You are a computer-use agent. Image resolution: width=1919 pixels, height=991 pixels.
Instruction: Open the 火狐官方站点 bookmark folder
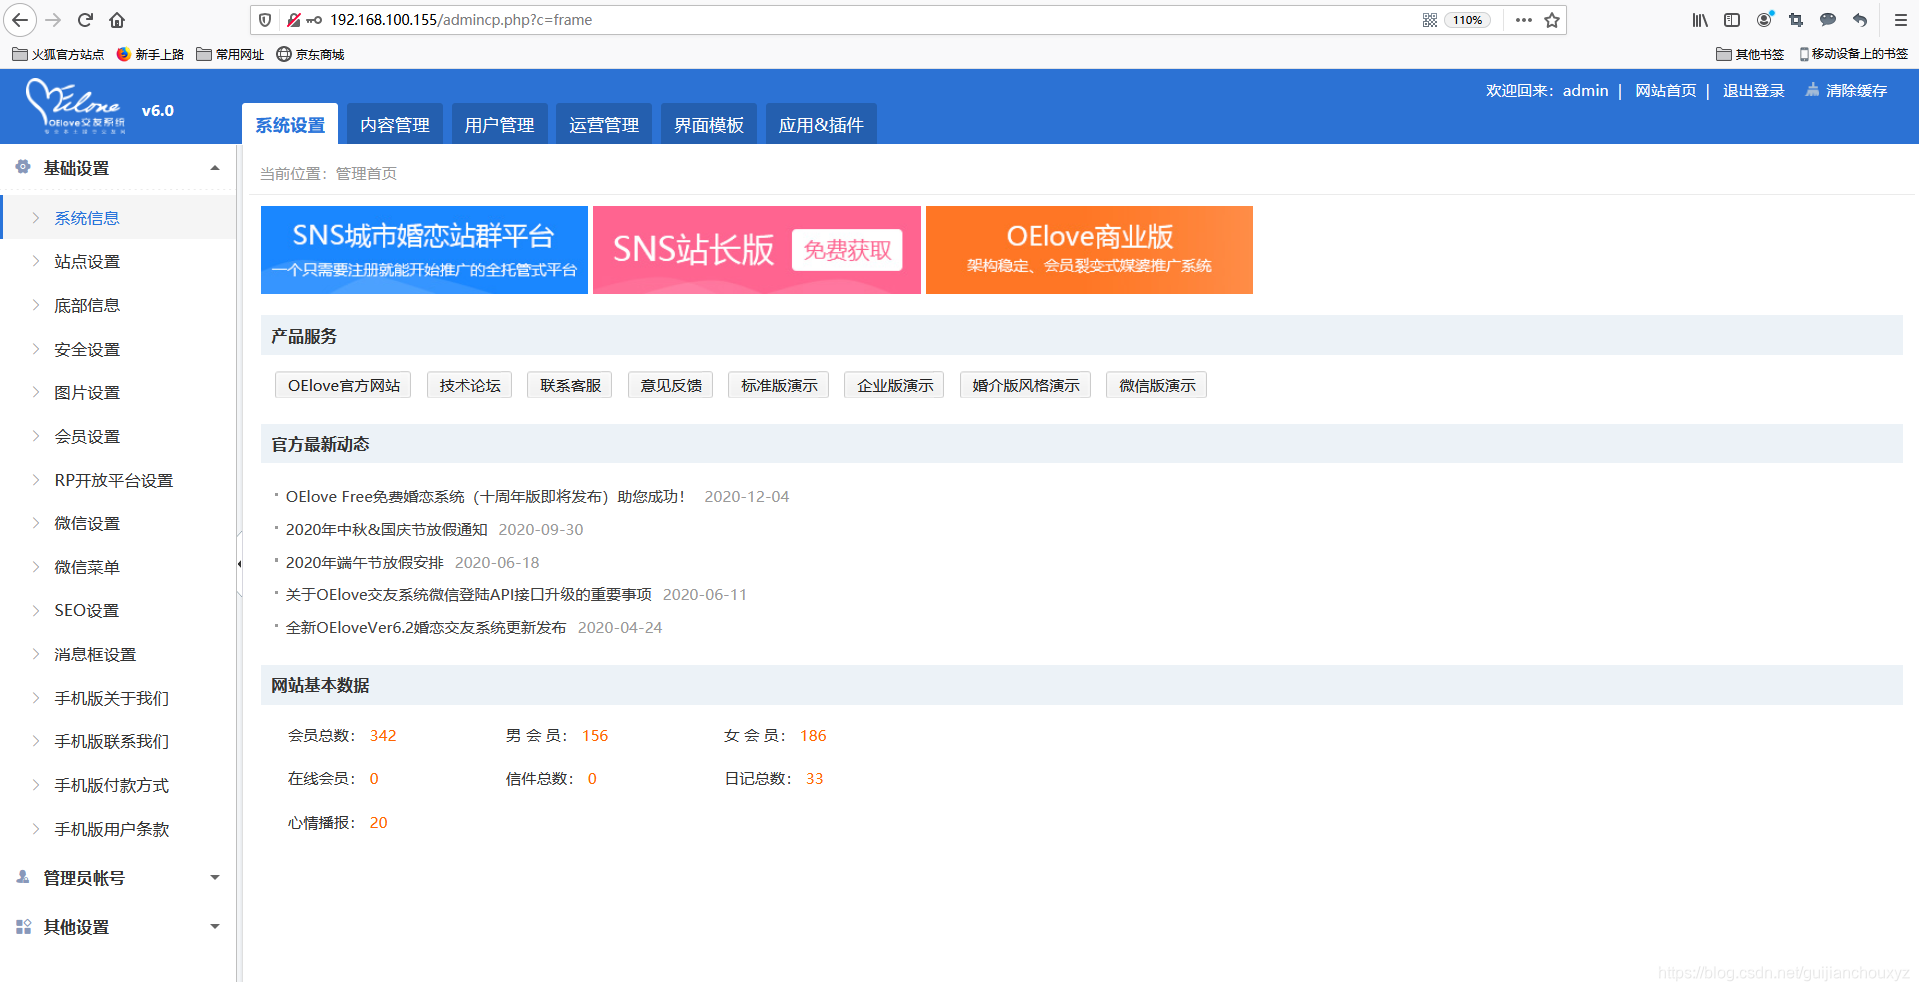point(58,54)
